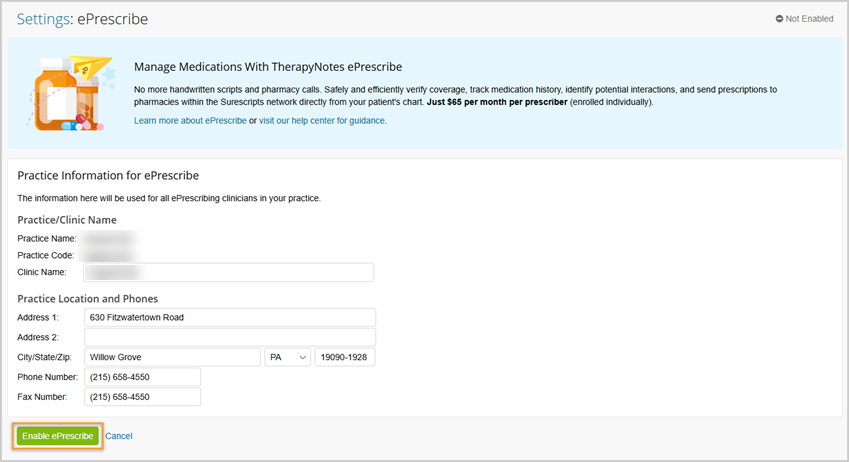Click the 'Practice/Clinic Name' heading

[x=67, y=220]
